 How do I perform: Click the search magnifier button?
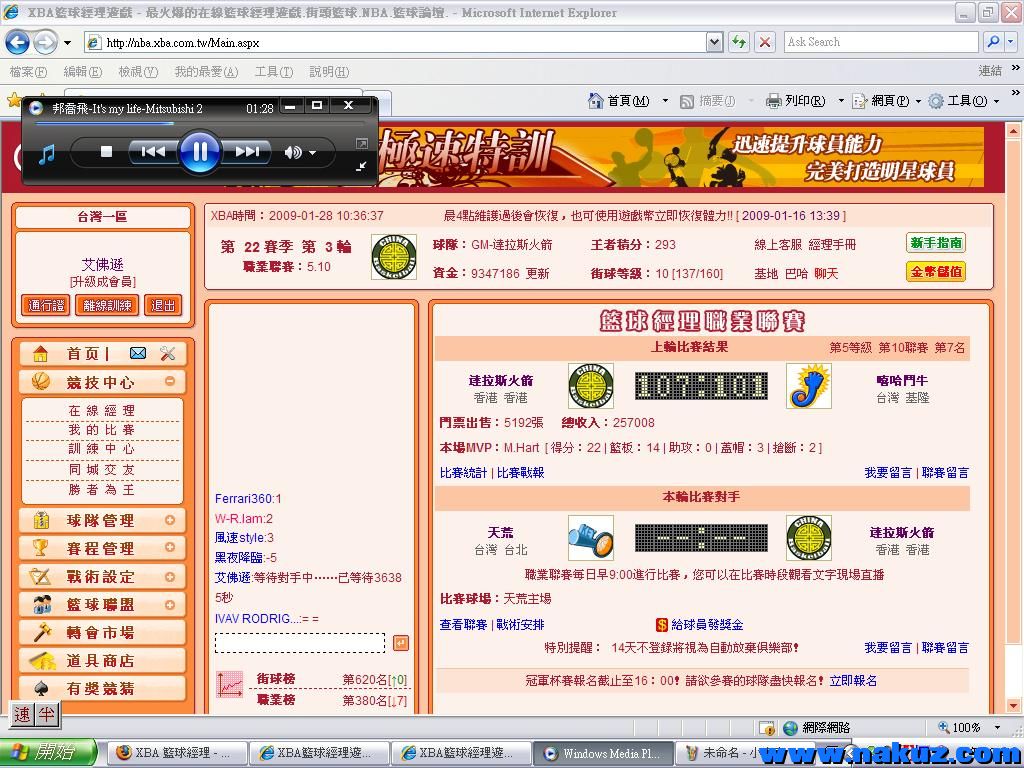993,42
